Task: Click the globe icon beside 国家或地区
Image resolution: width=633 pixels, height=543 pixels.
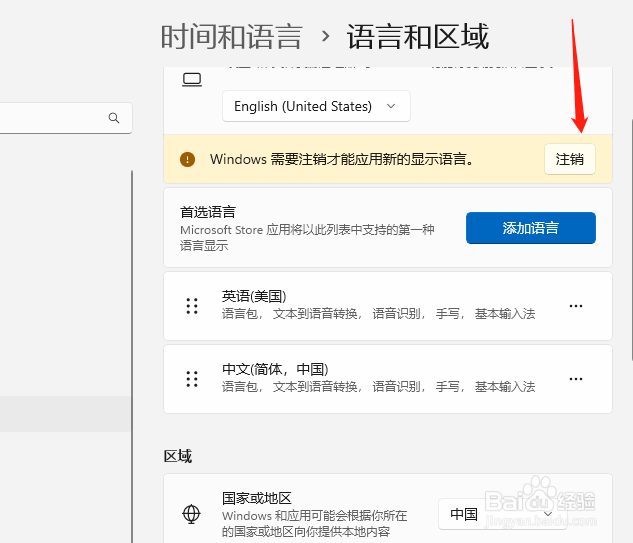Action: coord(191,514)
